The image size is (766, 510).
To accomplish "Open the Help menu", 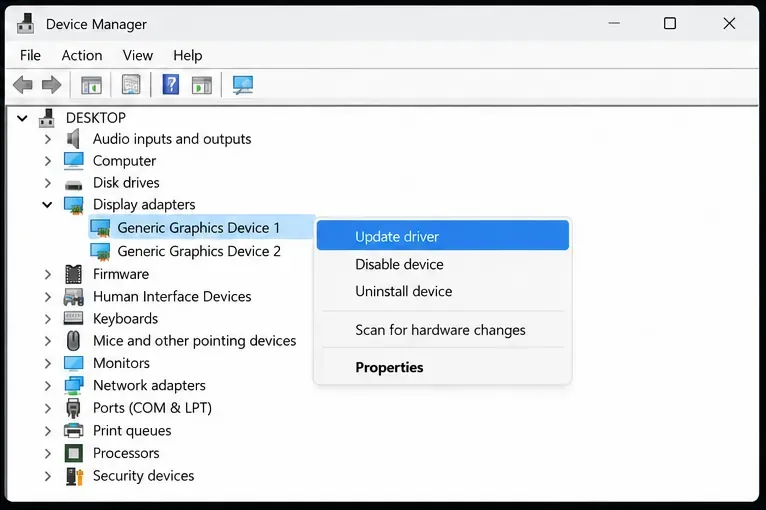I will (188, 55).
